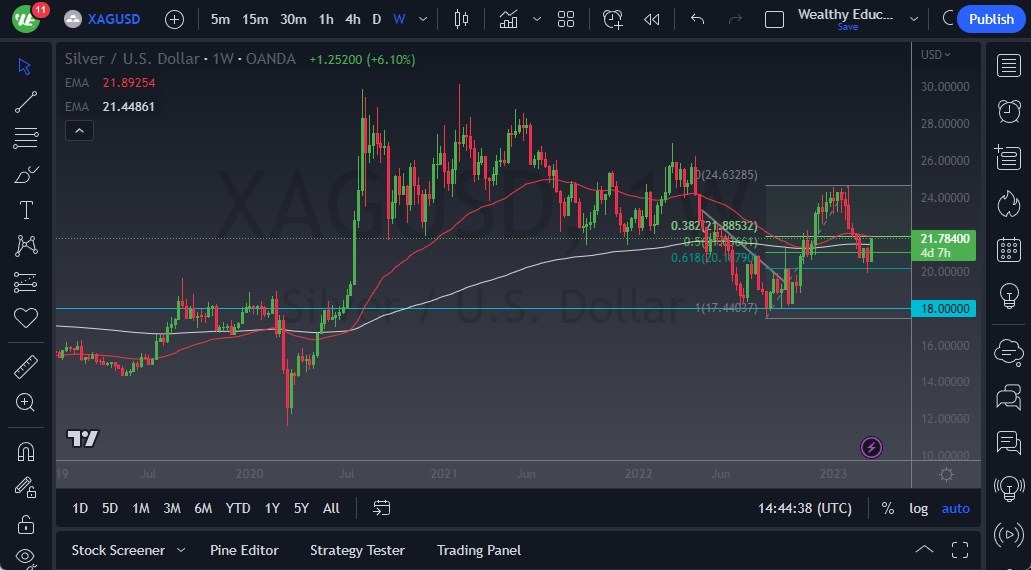Click the Save link under layout name

(848, 27)
